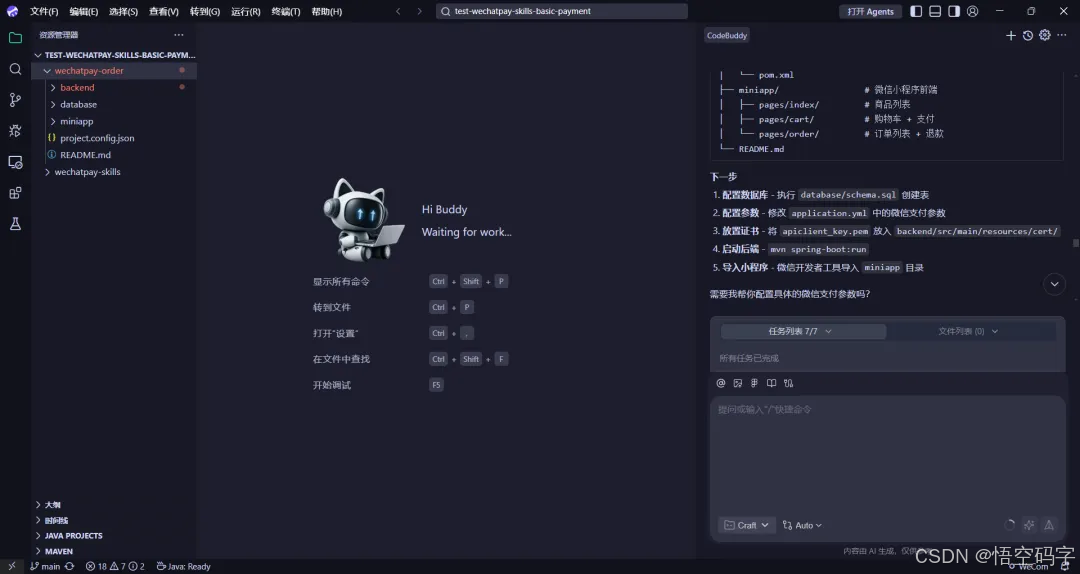The image size is (1080, 574).
Task: Expand the database folder
Action: (53, 104)
